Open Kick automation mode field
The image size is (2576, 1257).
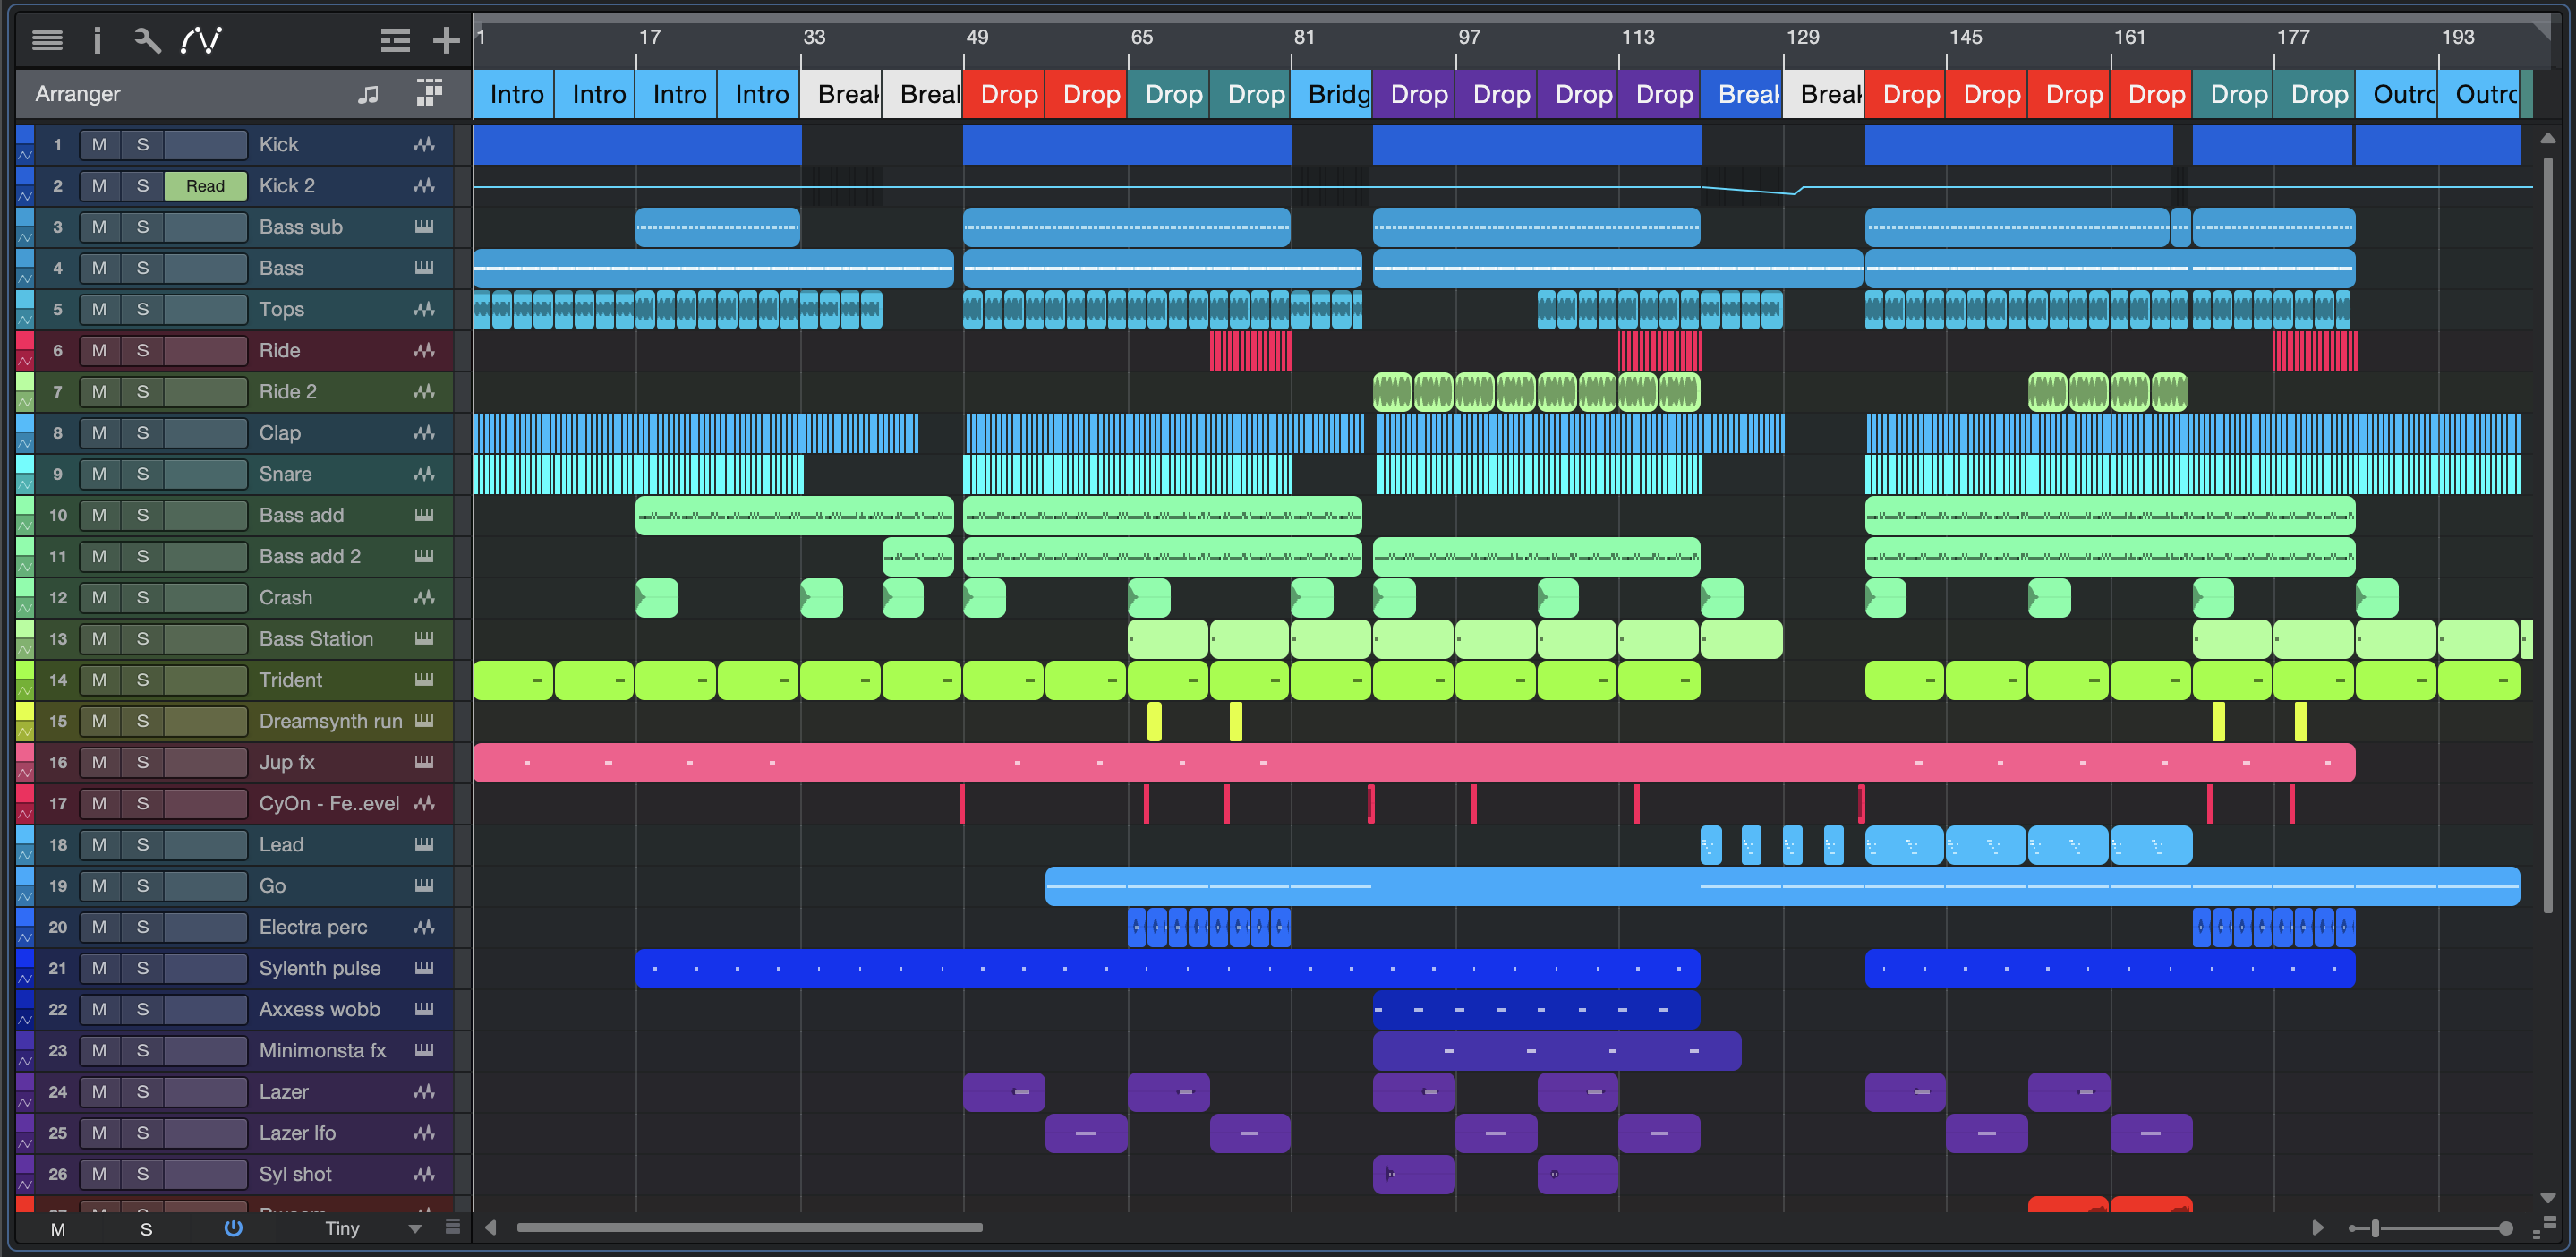coord(205,145)
